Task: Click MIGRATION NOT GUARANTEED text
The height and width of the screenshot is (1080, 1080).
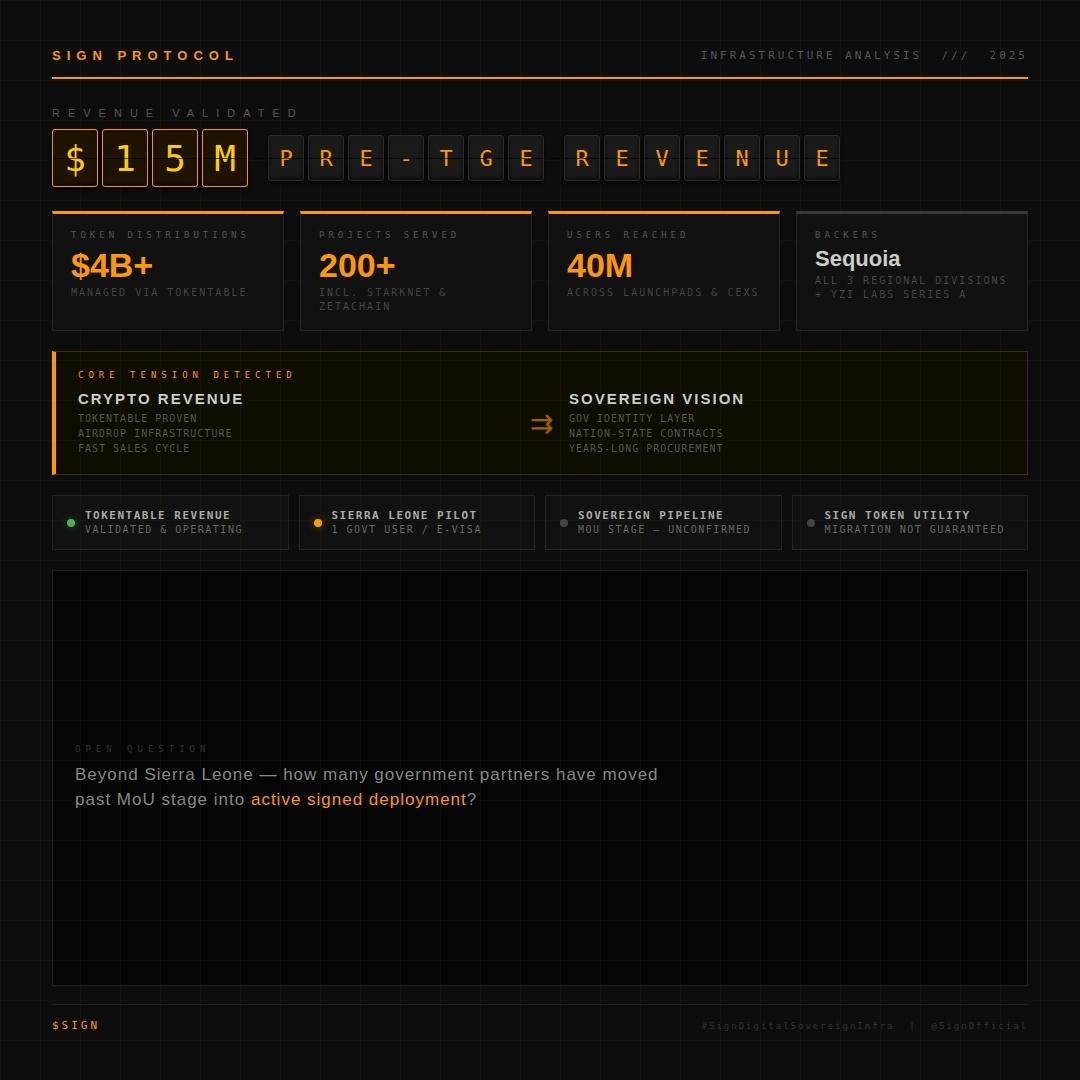Action: pyautogui.click(x=914, y=529)
